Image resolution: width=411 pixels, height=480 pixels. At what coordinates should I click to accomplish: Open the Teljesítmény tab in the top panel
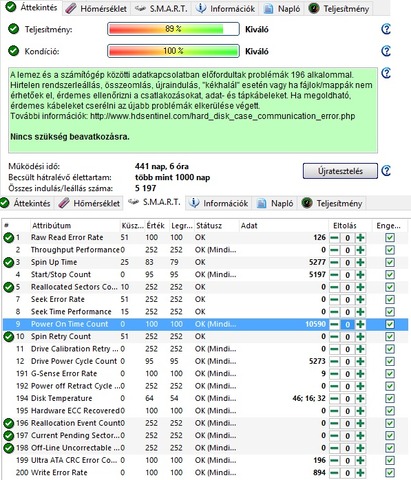339,8
